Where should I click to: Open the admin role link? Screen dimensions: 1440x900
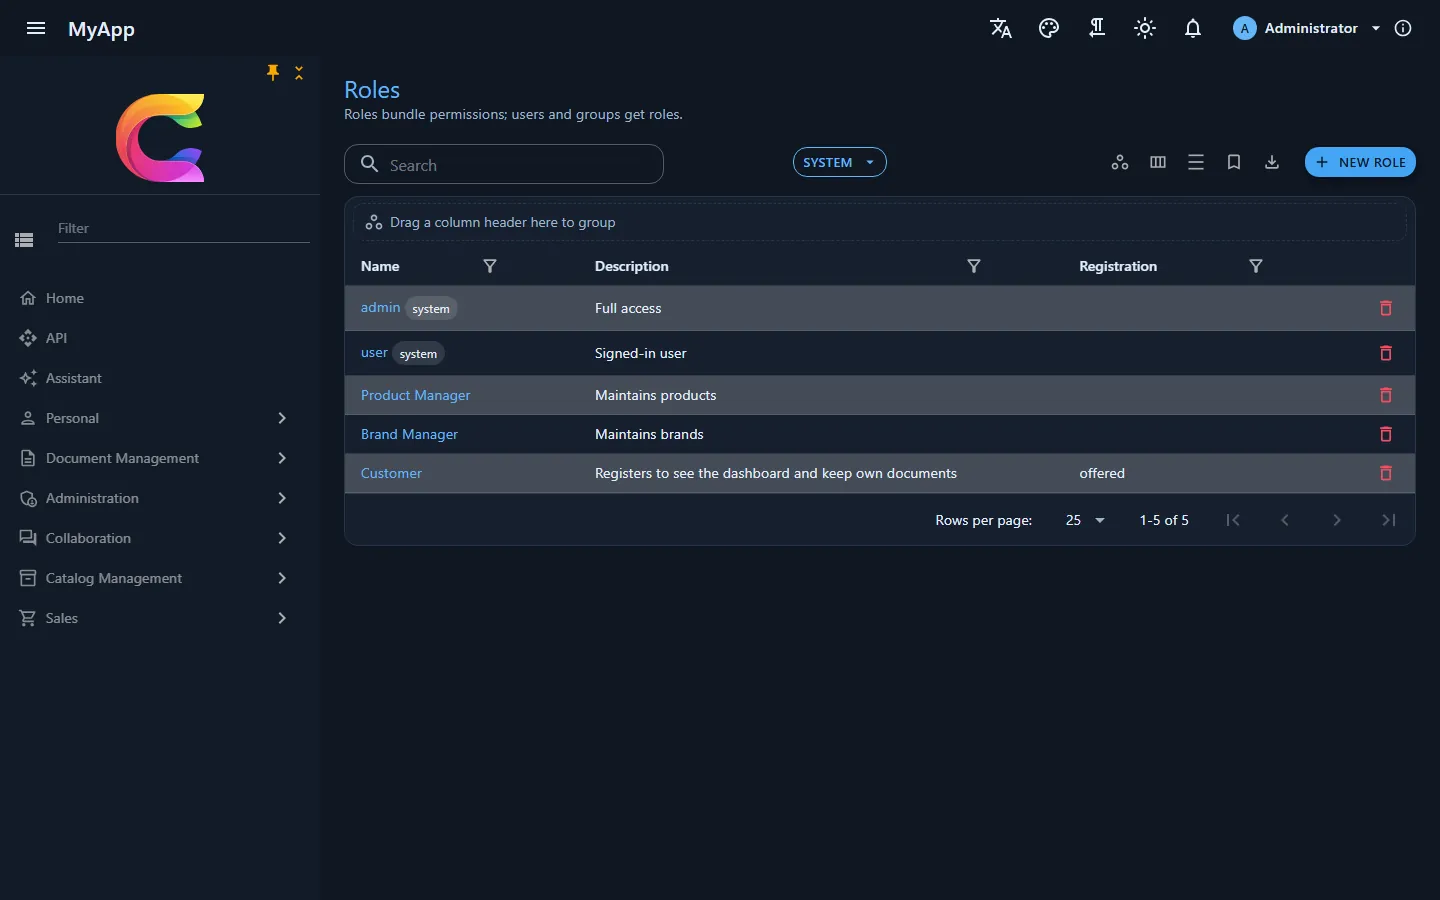(380, 307)
